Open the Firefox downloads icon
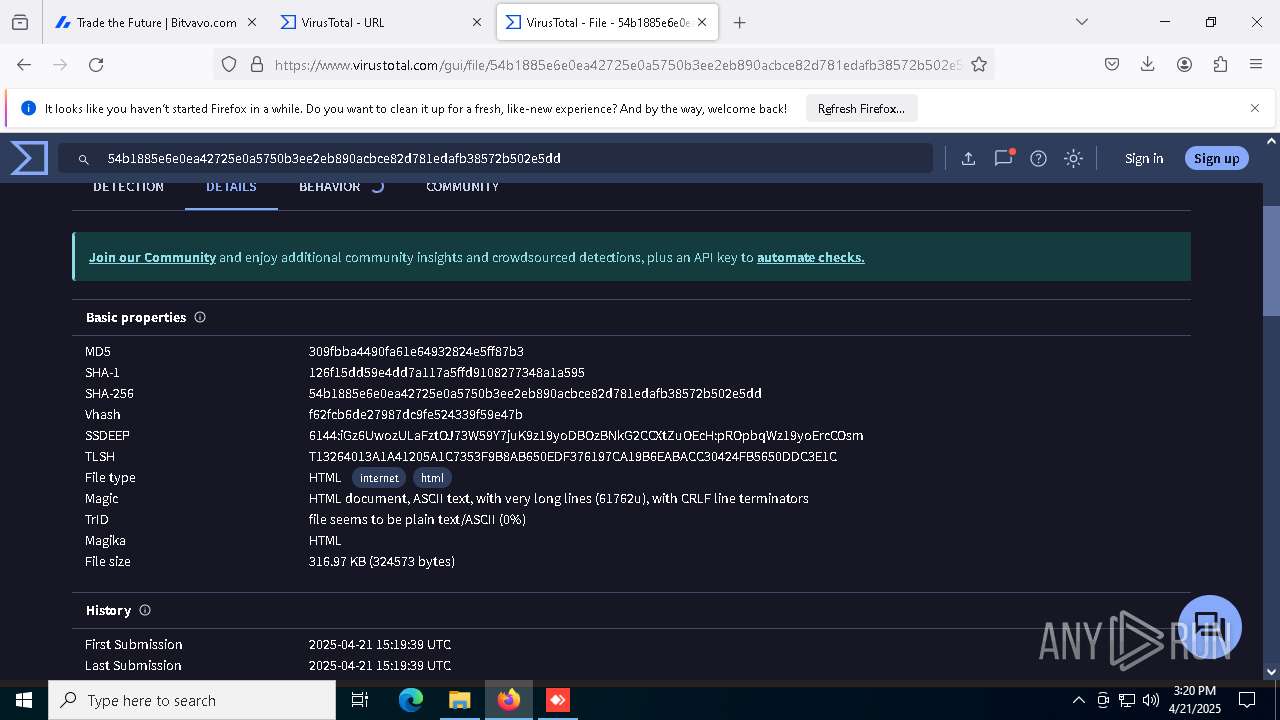The width and height of the screenshot is (1280, 720). [x=1148, y=64]
